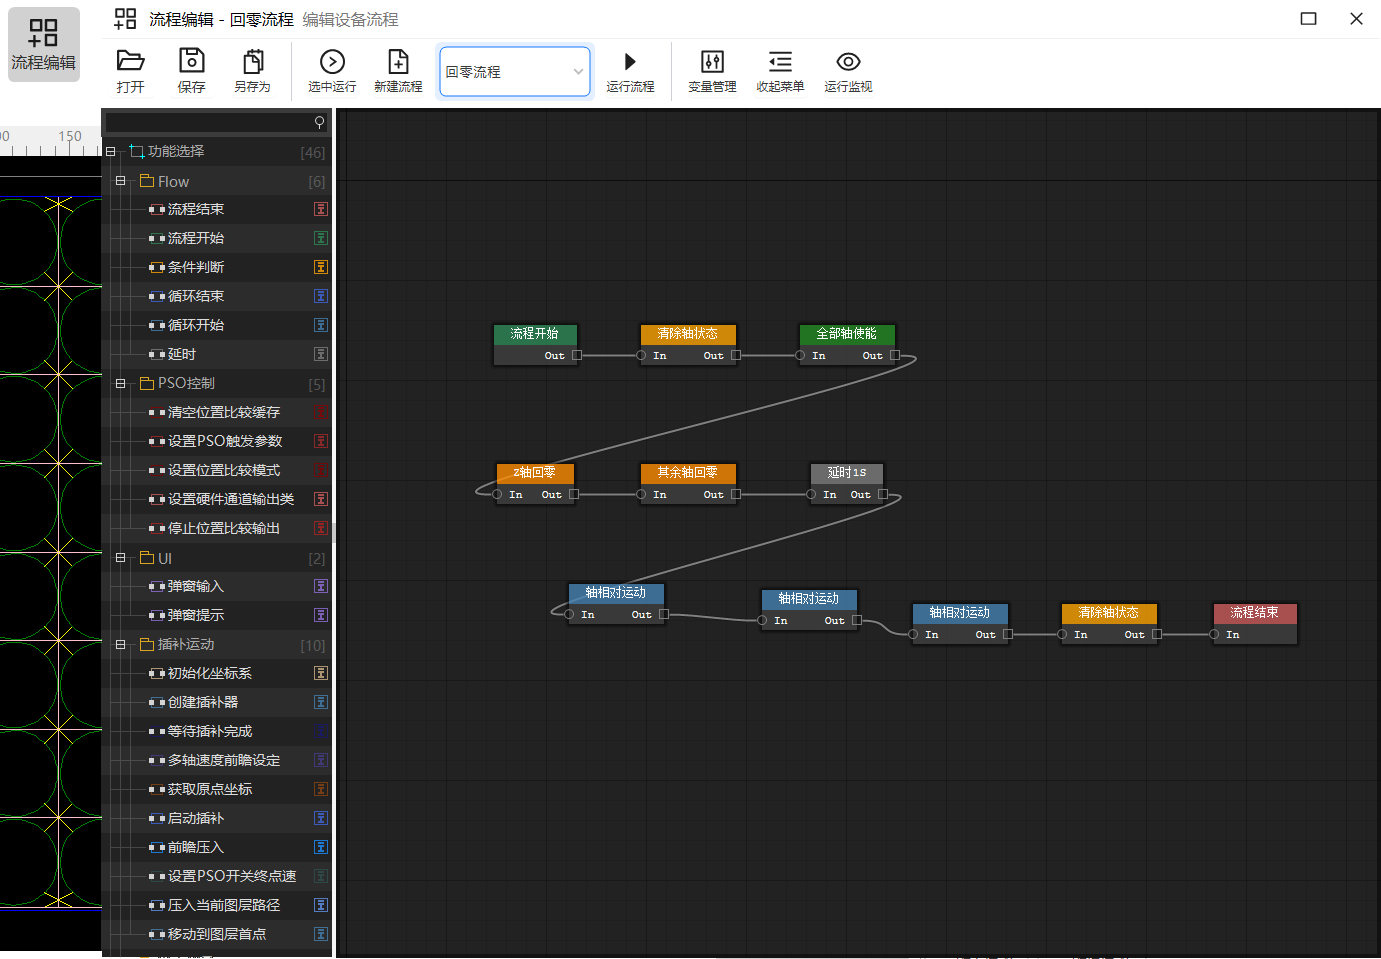The image size is (1381, 959).
Task: Select 设置PSO触发参数 item
Action: pyautogui.click(x=225, y=441)
